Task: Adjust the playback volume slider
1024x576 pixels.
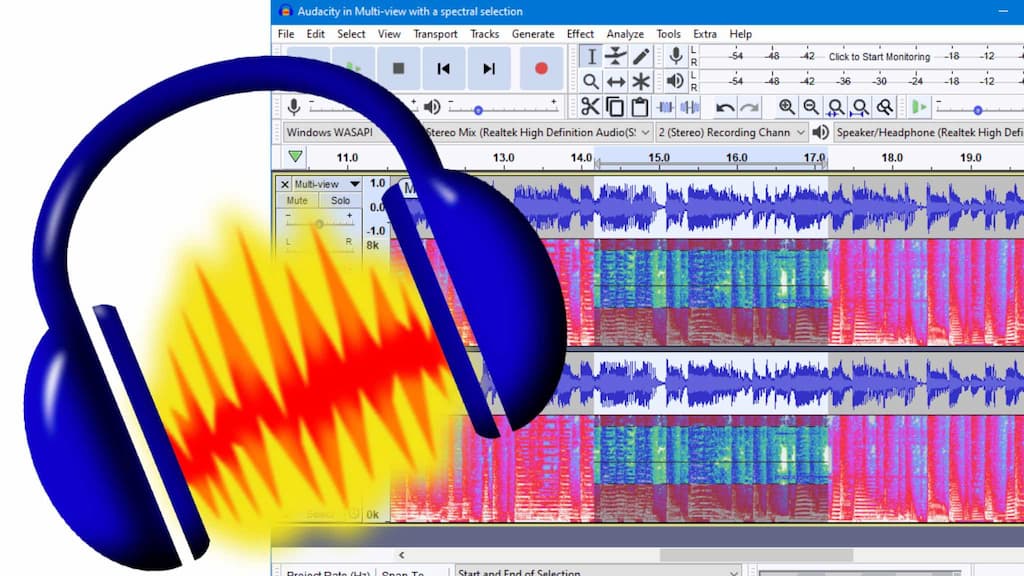Action: (x=479, y=110)
